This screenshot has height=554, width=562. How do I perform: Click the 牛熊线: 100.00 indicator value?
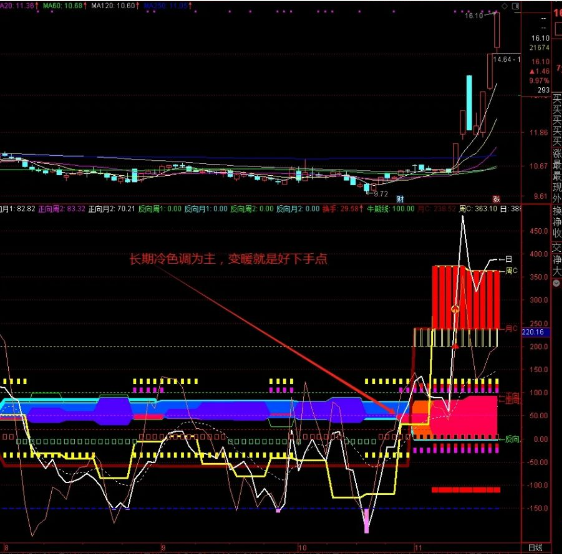(x=391, y=209)
